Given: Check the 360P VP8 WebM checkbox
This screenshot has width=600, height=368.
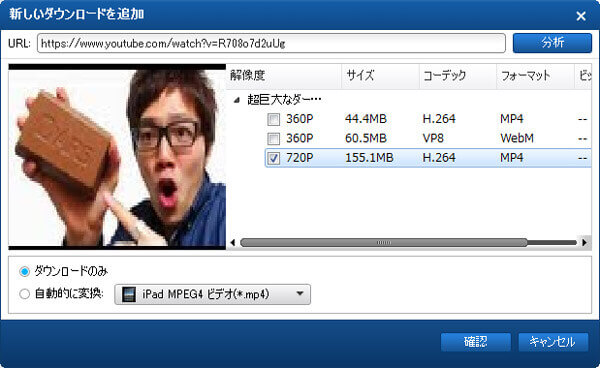Looking at the screenshot, I should tap(273, 138).
